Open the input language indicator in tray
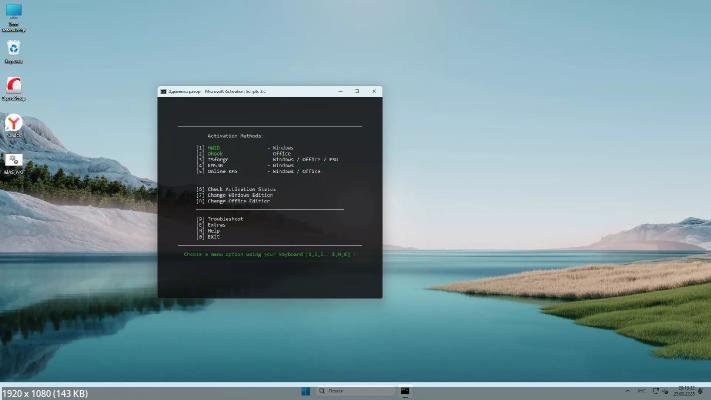 pyautogui.click(x=642, y=391)
